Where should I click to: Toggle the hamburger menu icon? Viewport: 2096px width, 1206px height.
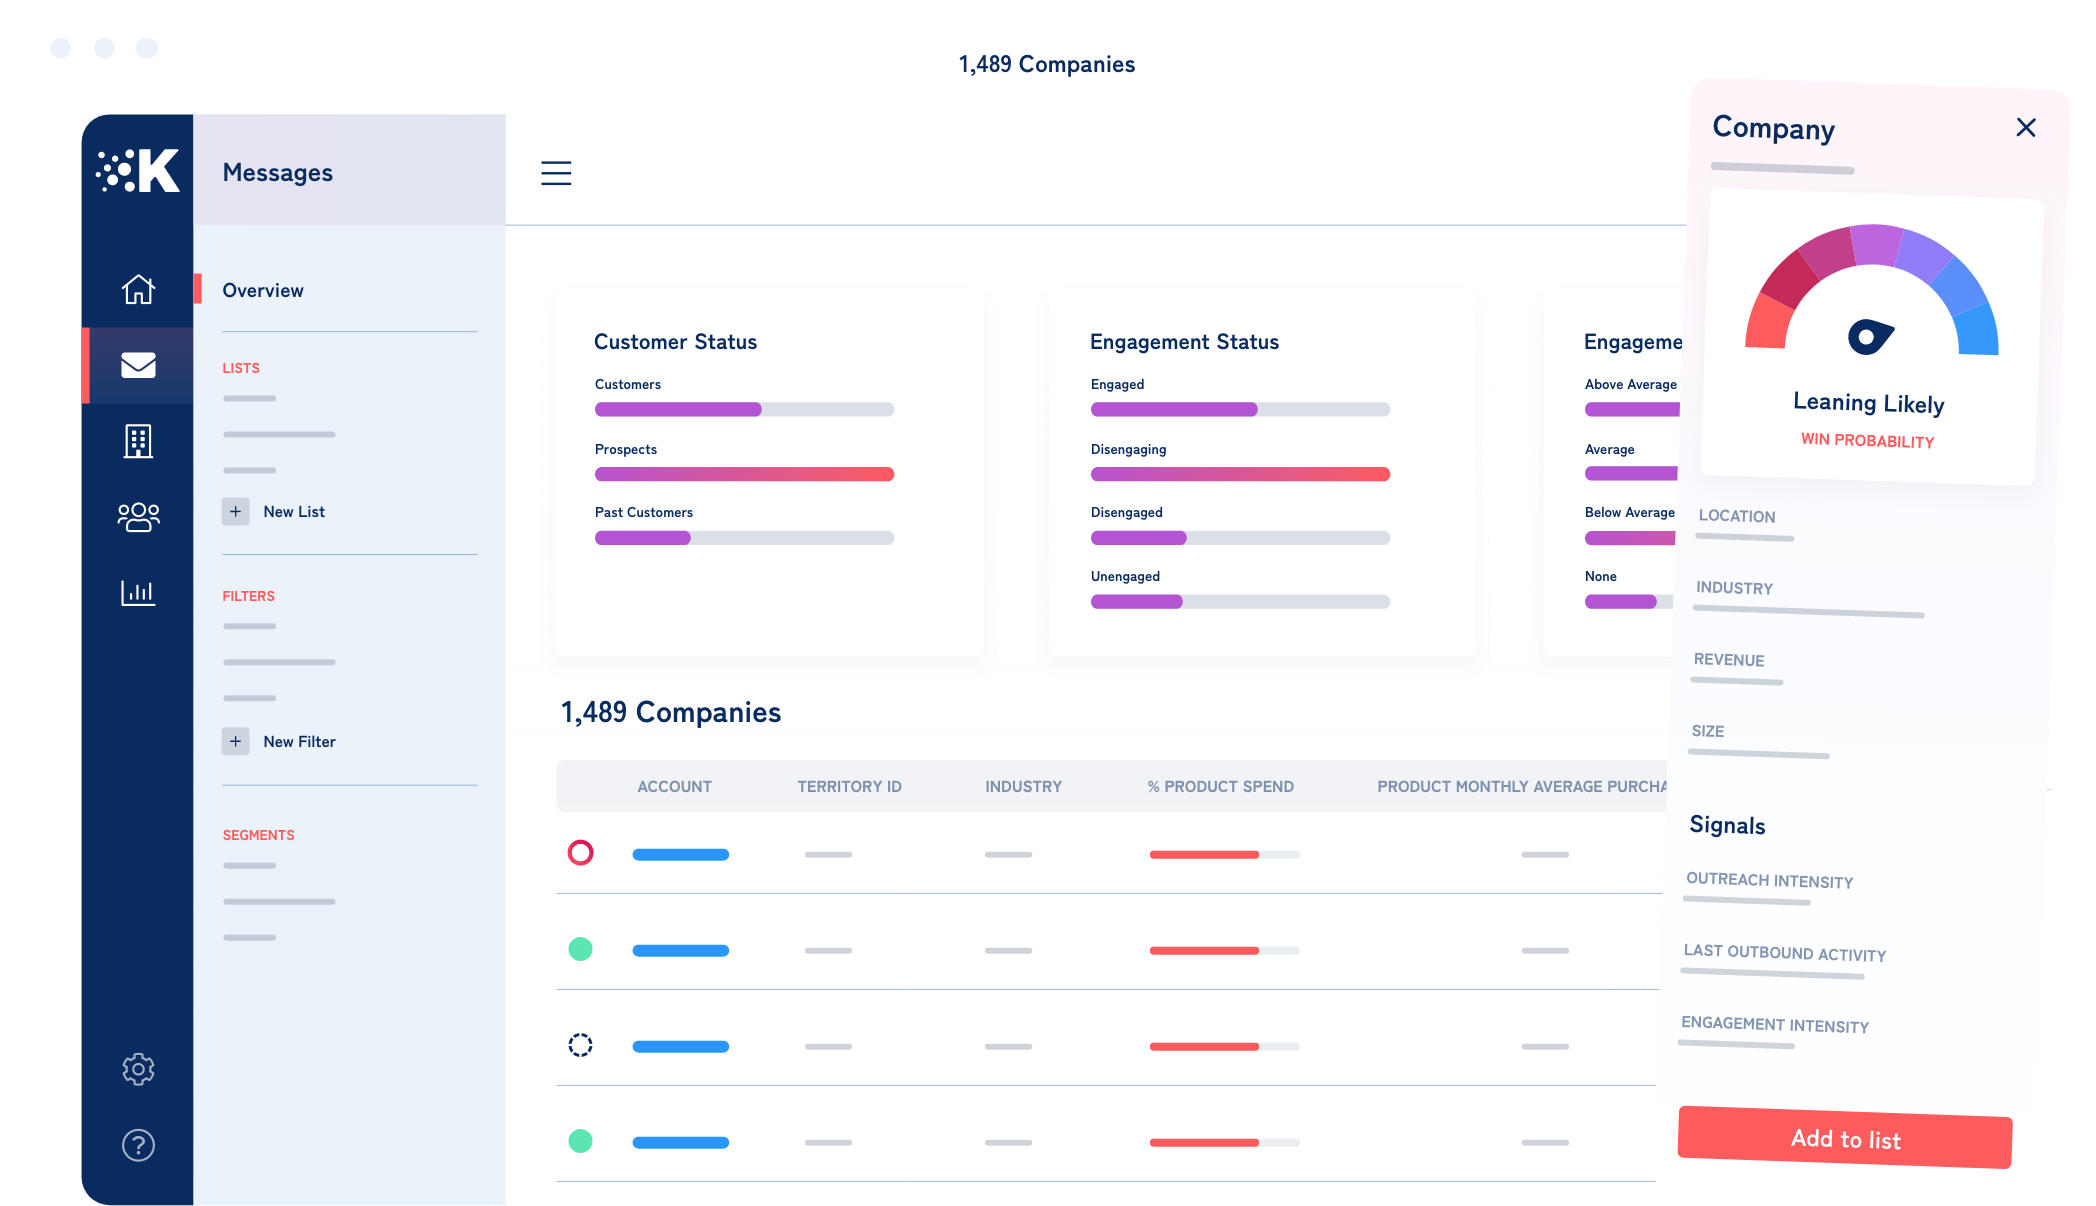(x=556, y=173)
